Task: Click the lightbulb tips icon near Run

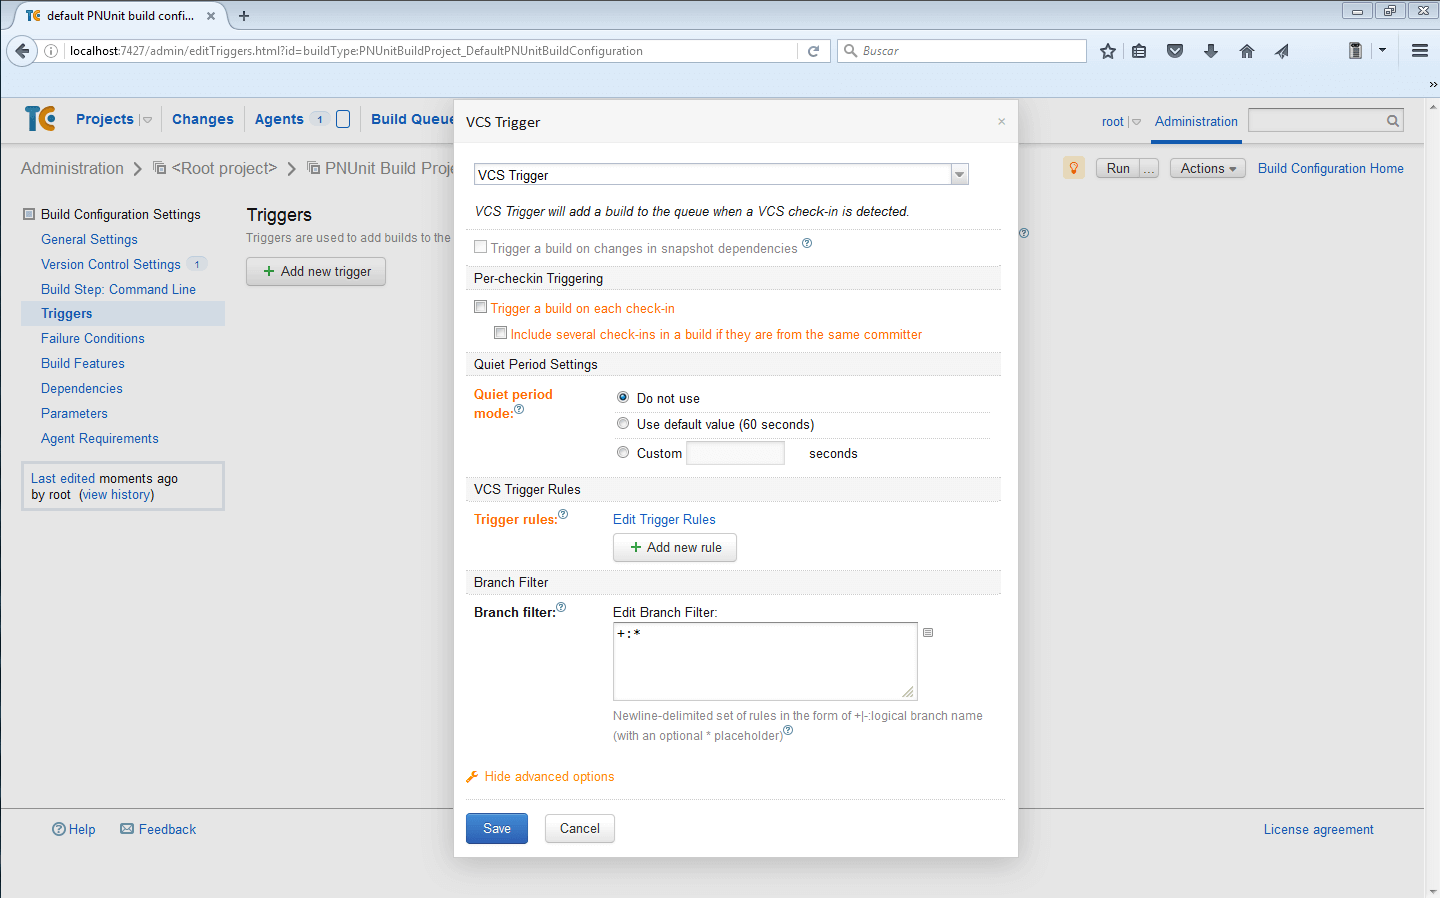Action: click(1073, 168)
